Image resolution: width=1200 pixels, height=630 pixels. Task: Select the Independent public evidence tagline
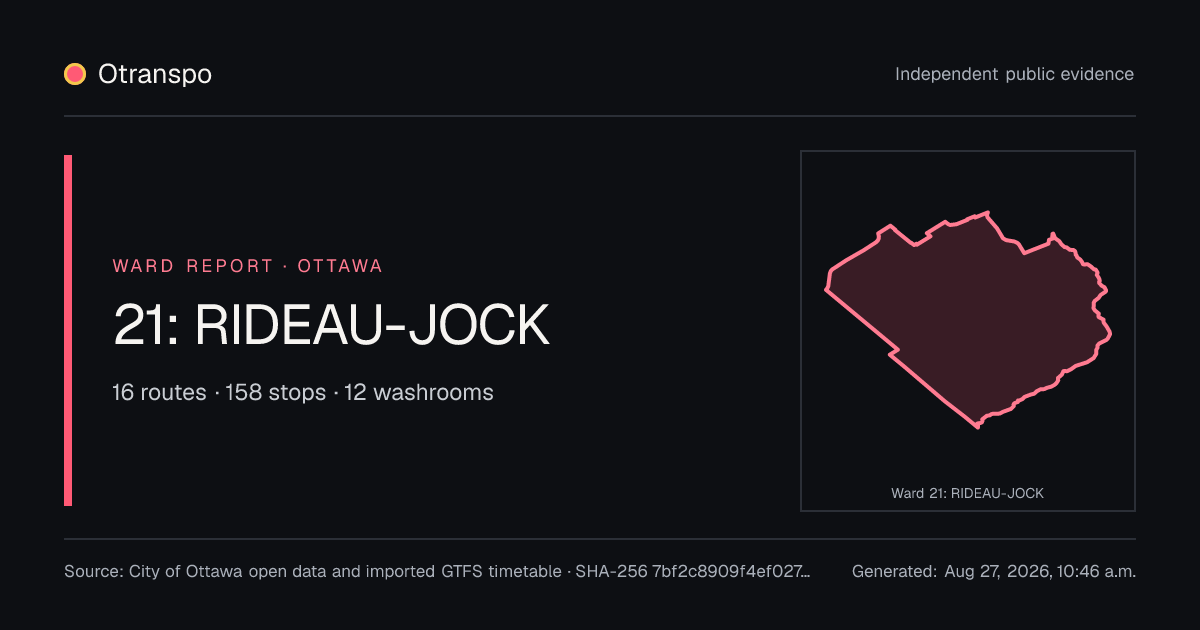point(1014,74)
